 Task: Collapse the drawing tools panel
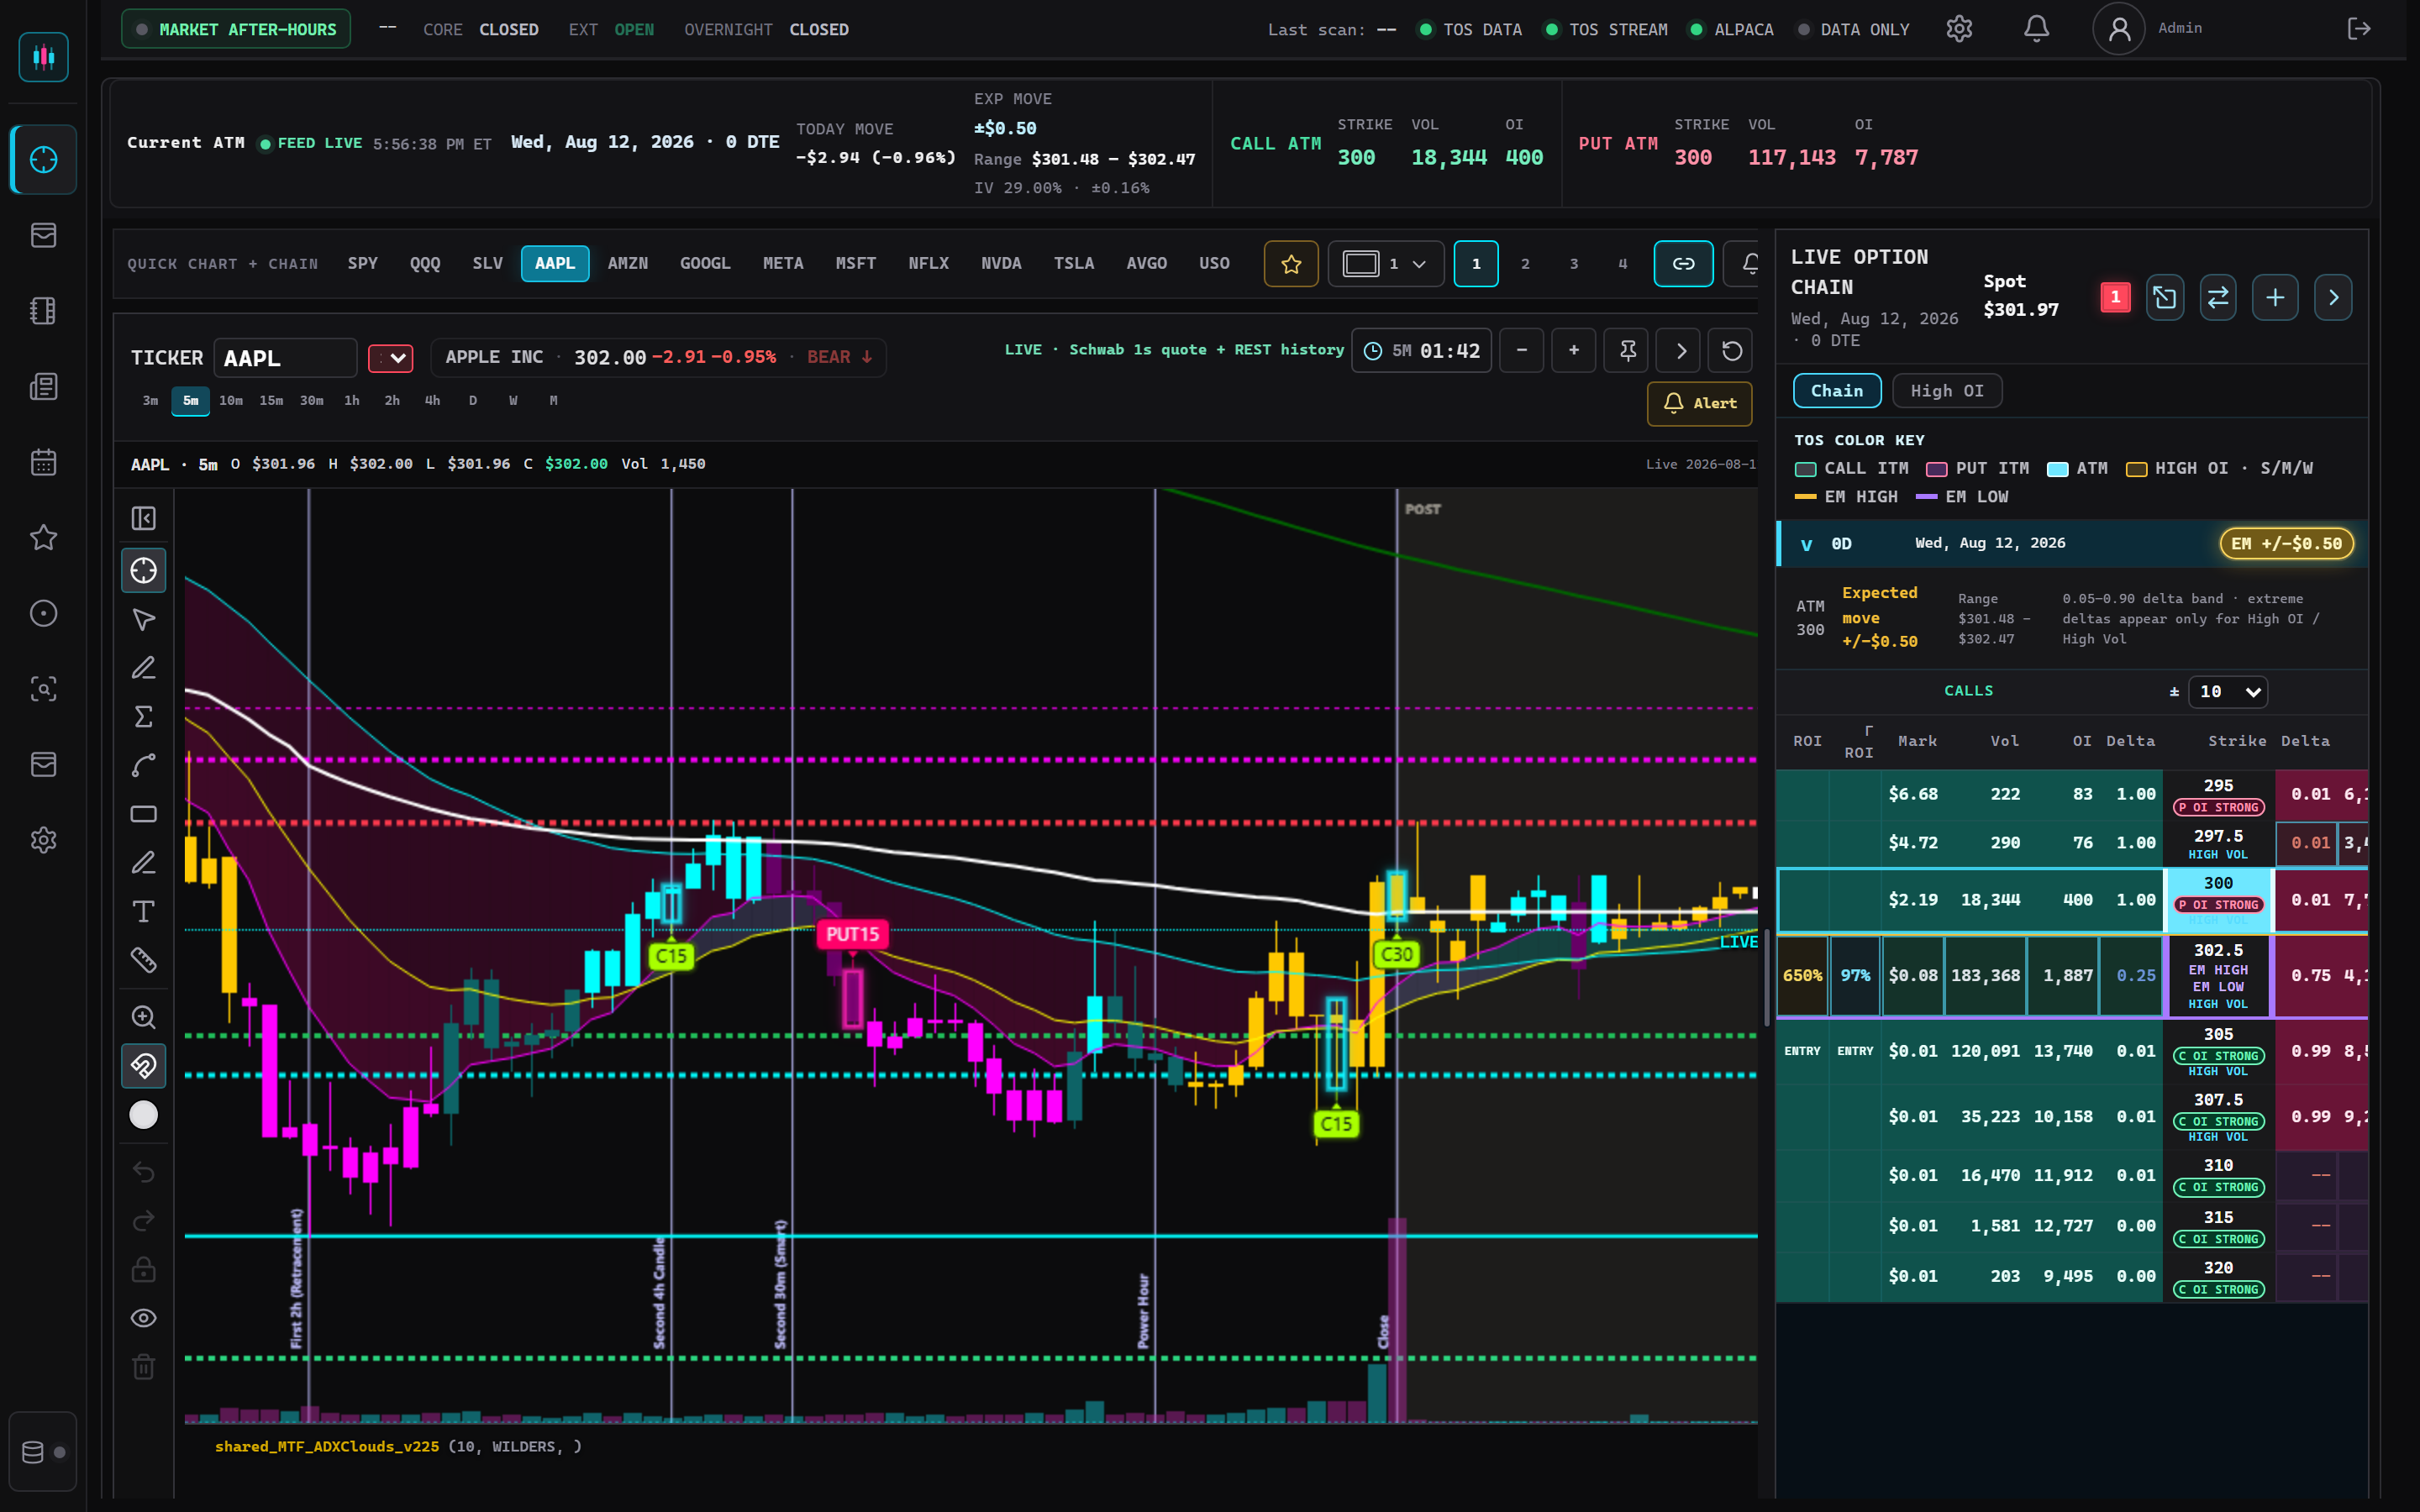click(x=144, y=518)
